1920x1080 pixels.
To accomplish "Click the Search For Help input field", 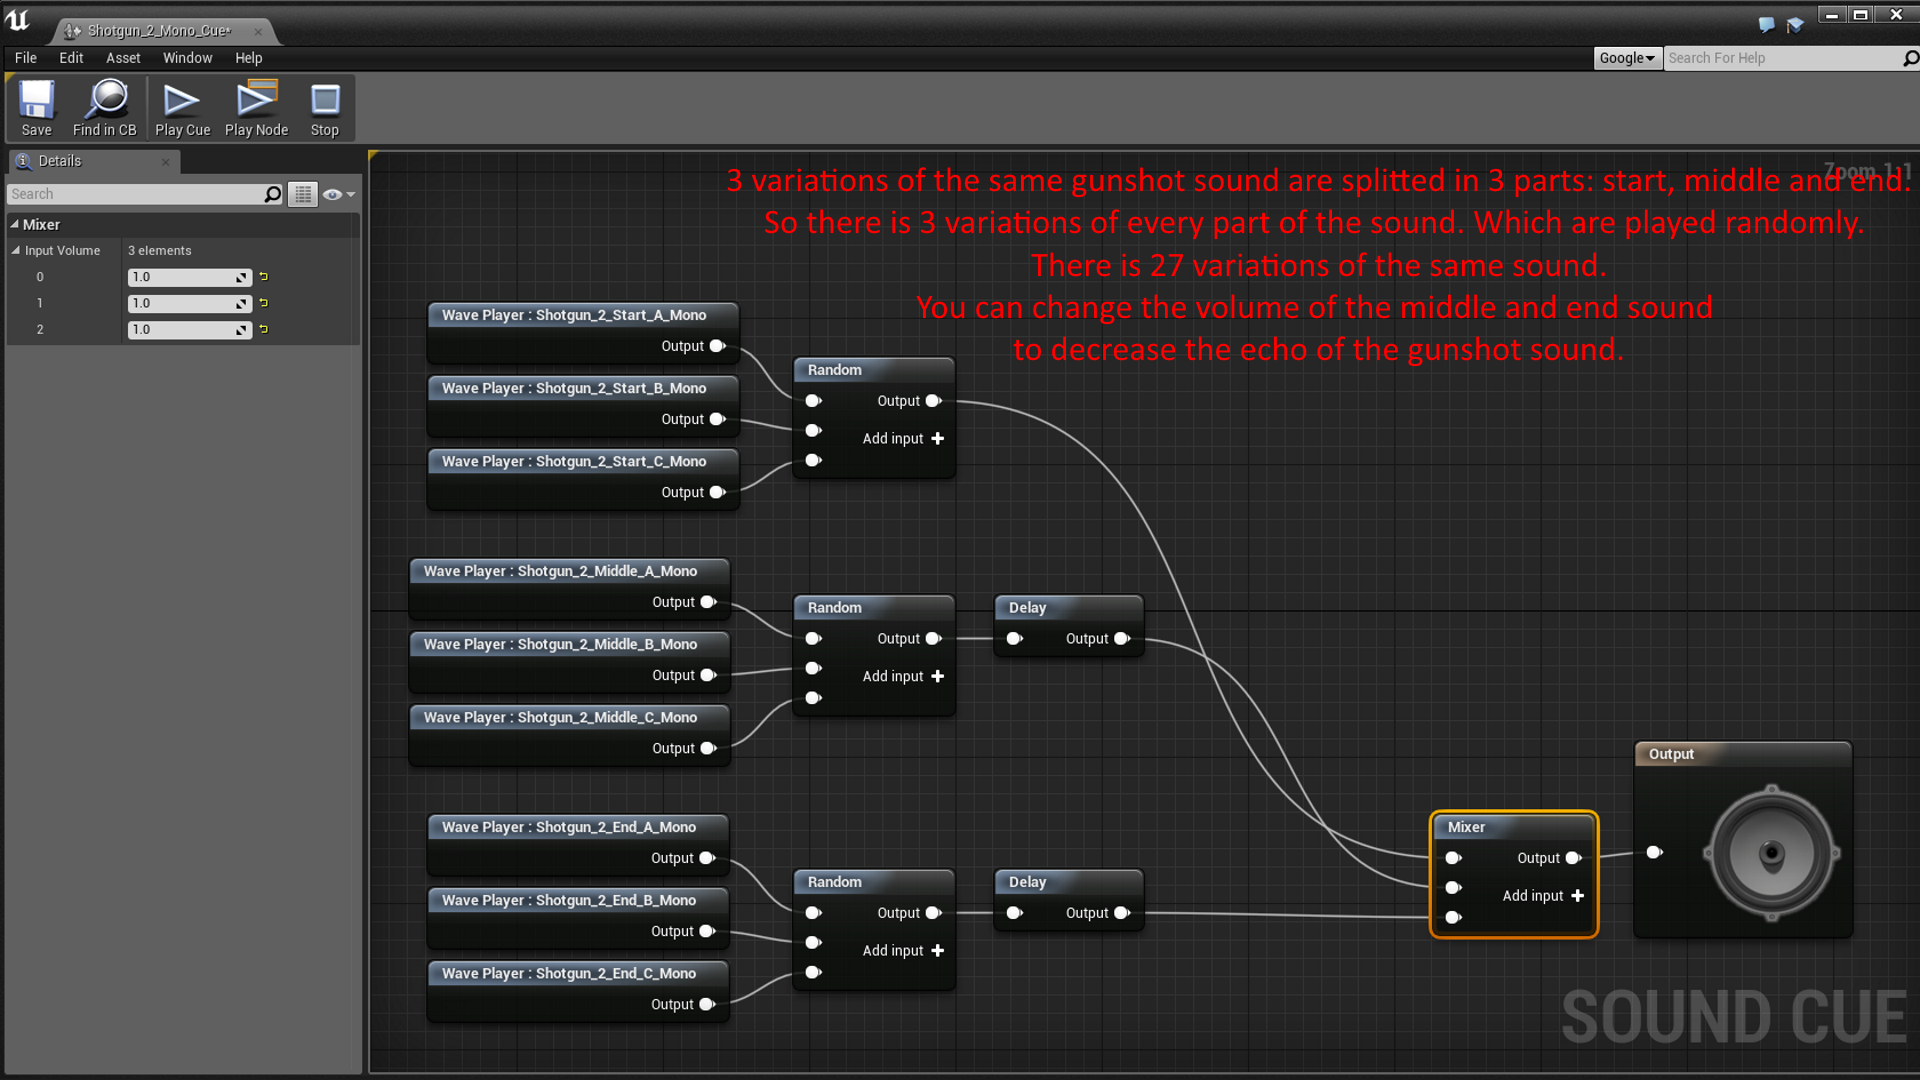I will click(1780, 58).
